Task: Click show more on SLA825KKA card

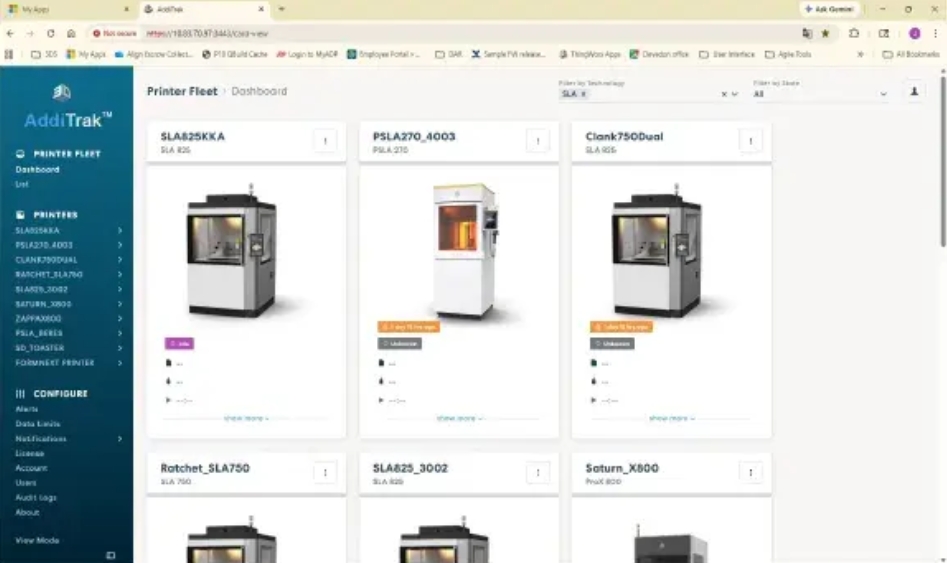Action: [246, 418]
